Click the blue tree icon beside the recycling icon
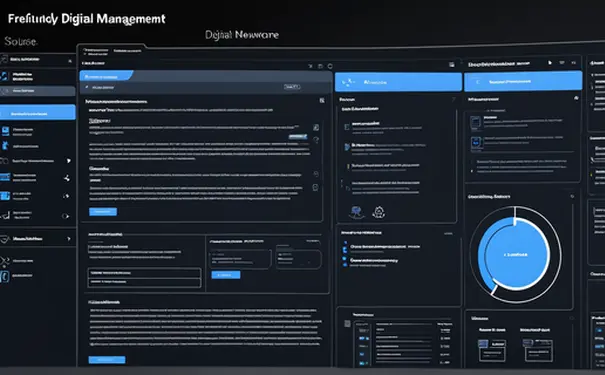 (356, 212)
